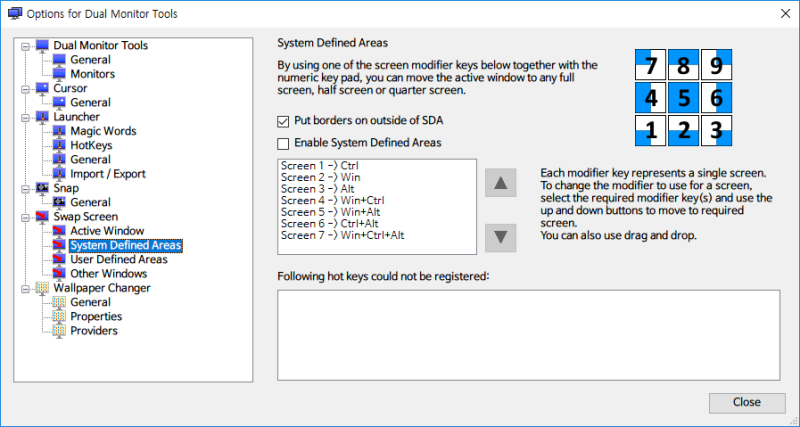Click numpad diagram key 7

click(651, 65)
